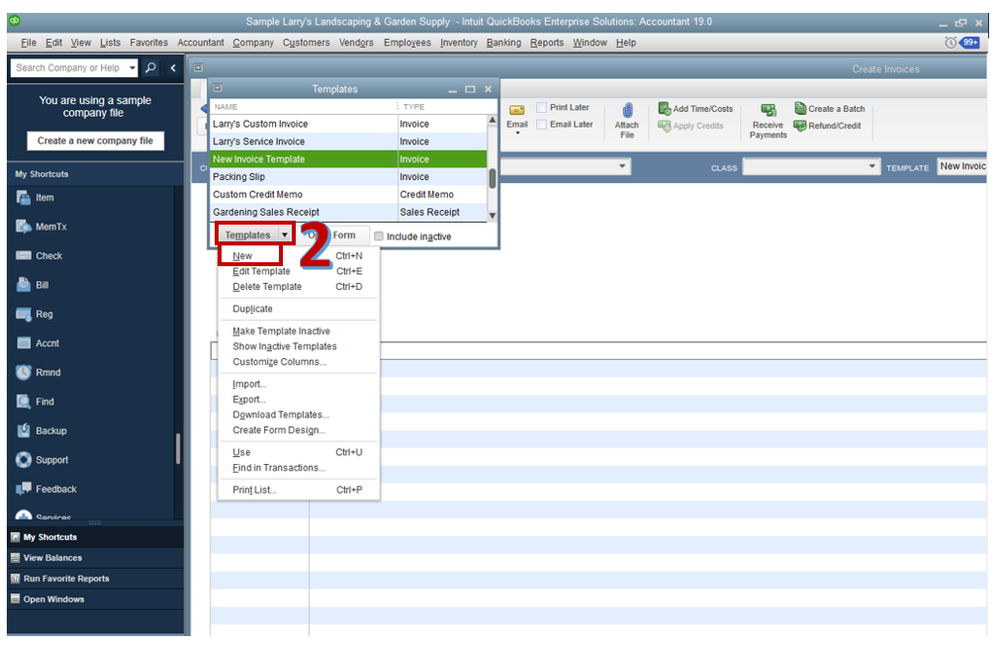Click the Refund/Credit icon

pyautogui.click(x=801, y=125)
